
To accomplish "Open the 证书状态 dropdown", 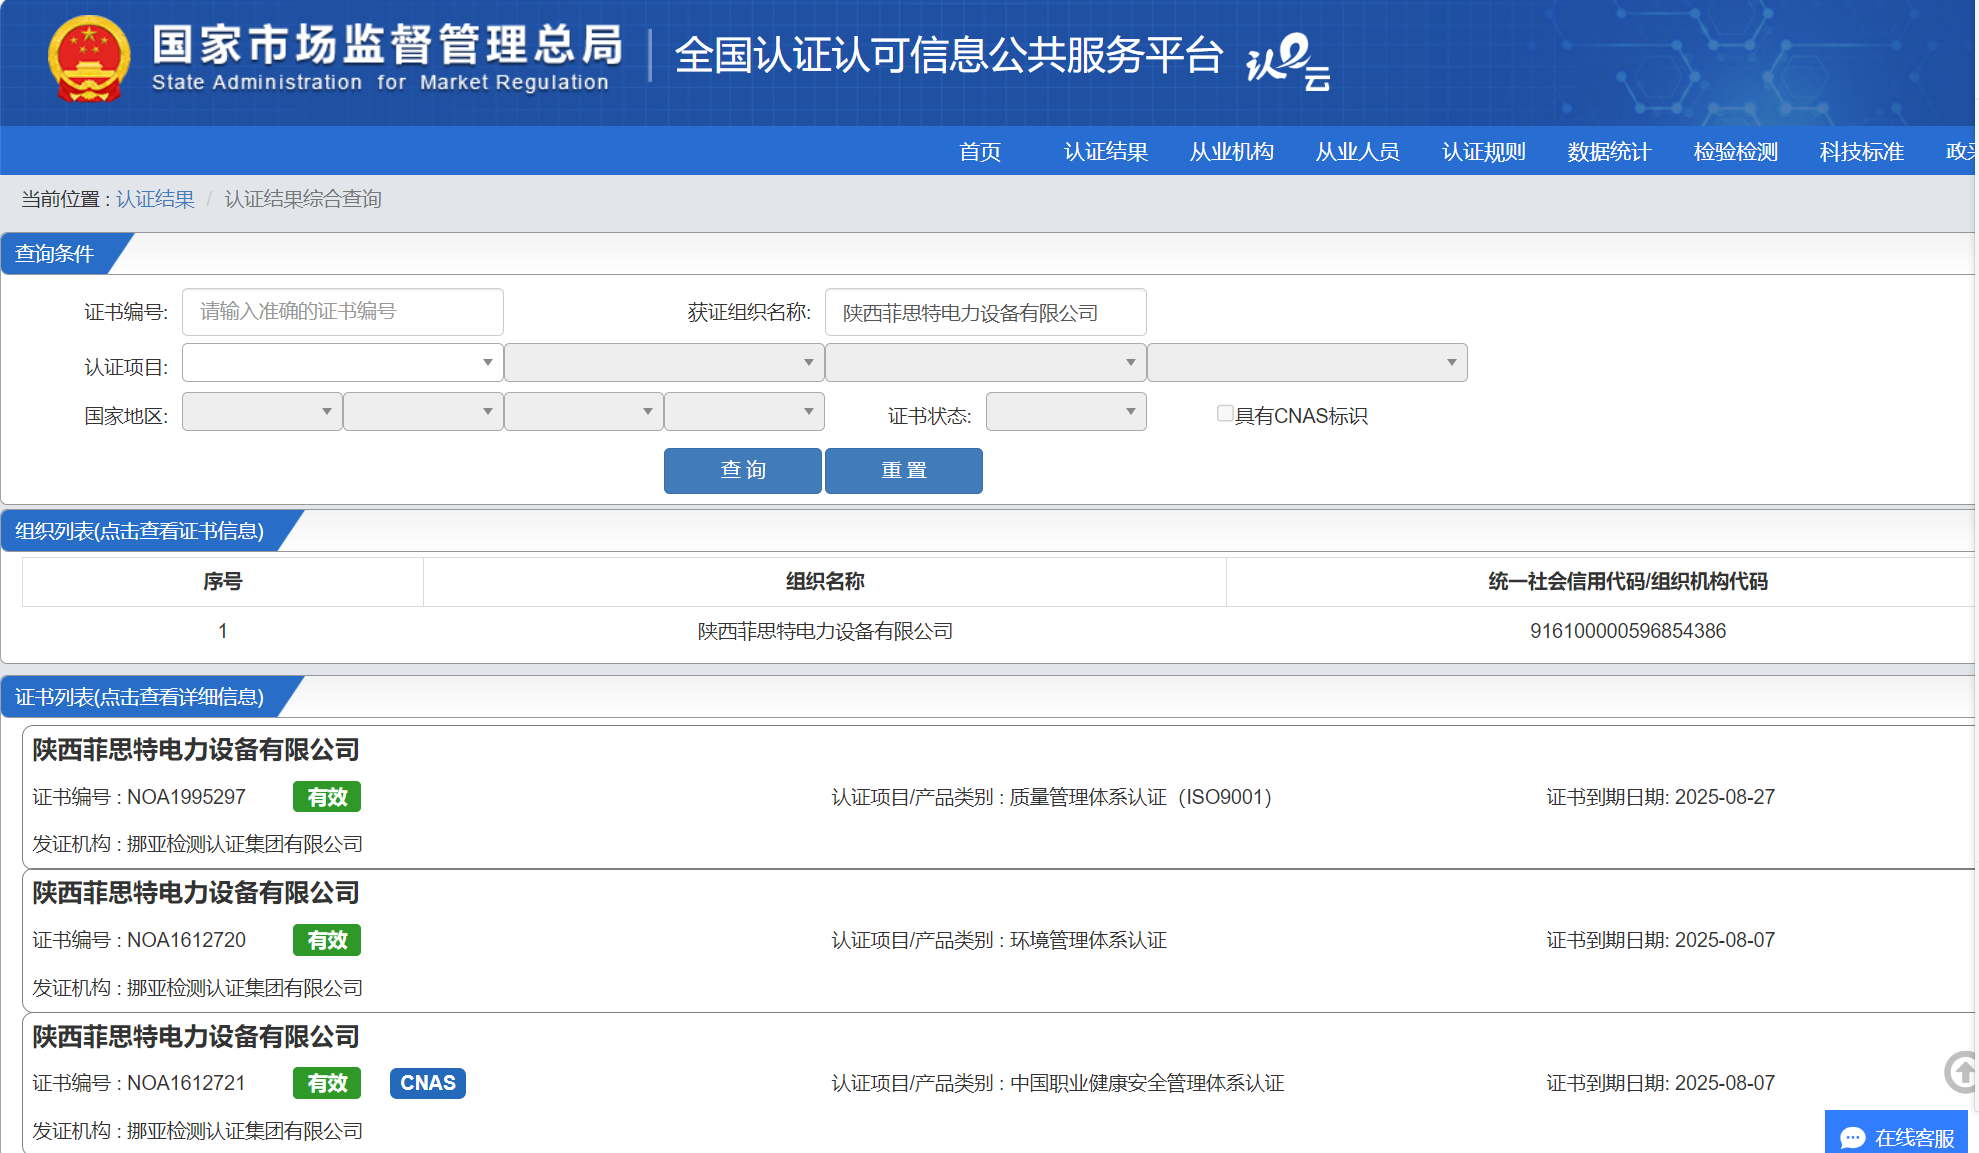I will tap(1066, 411).
